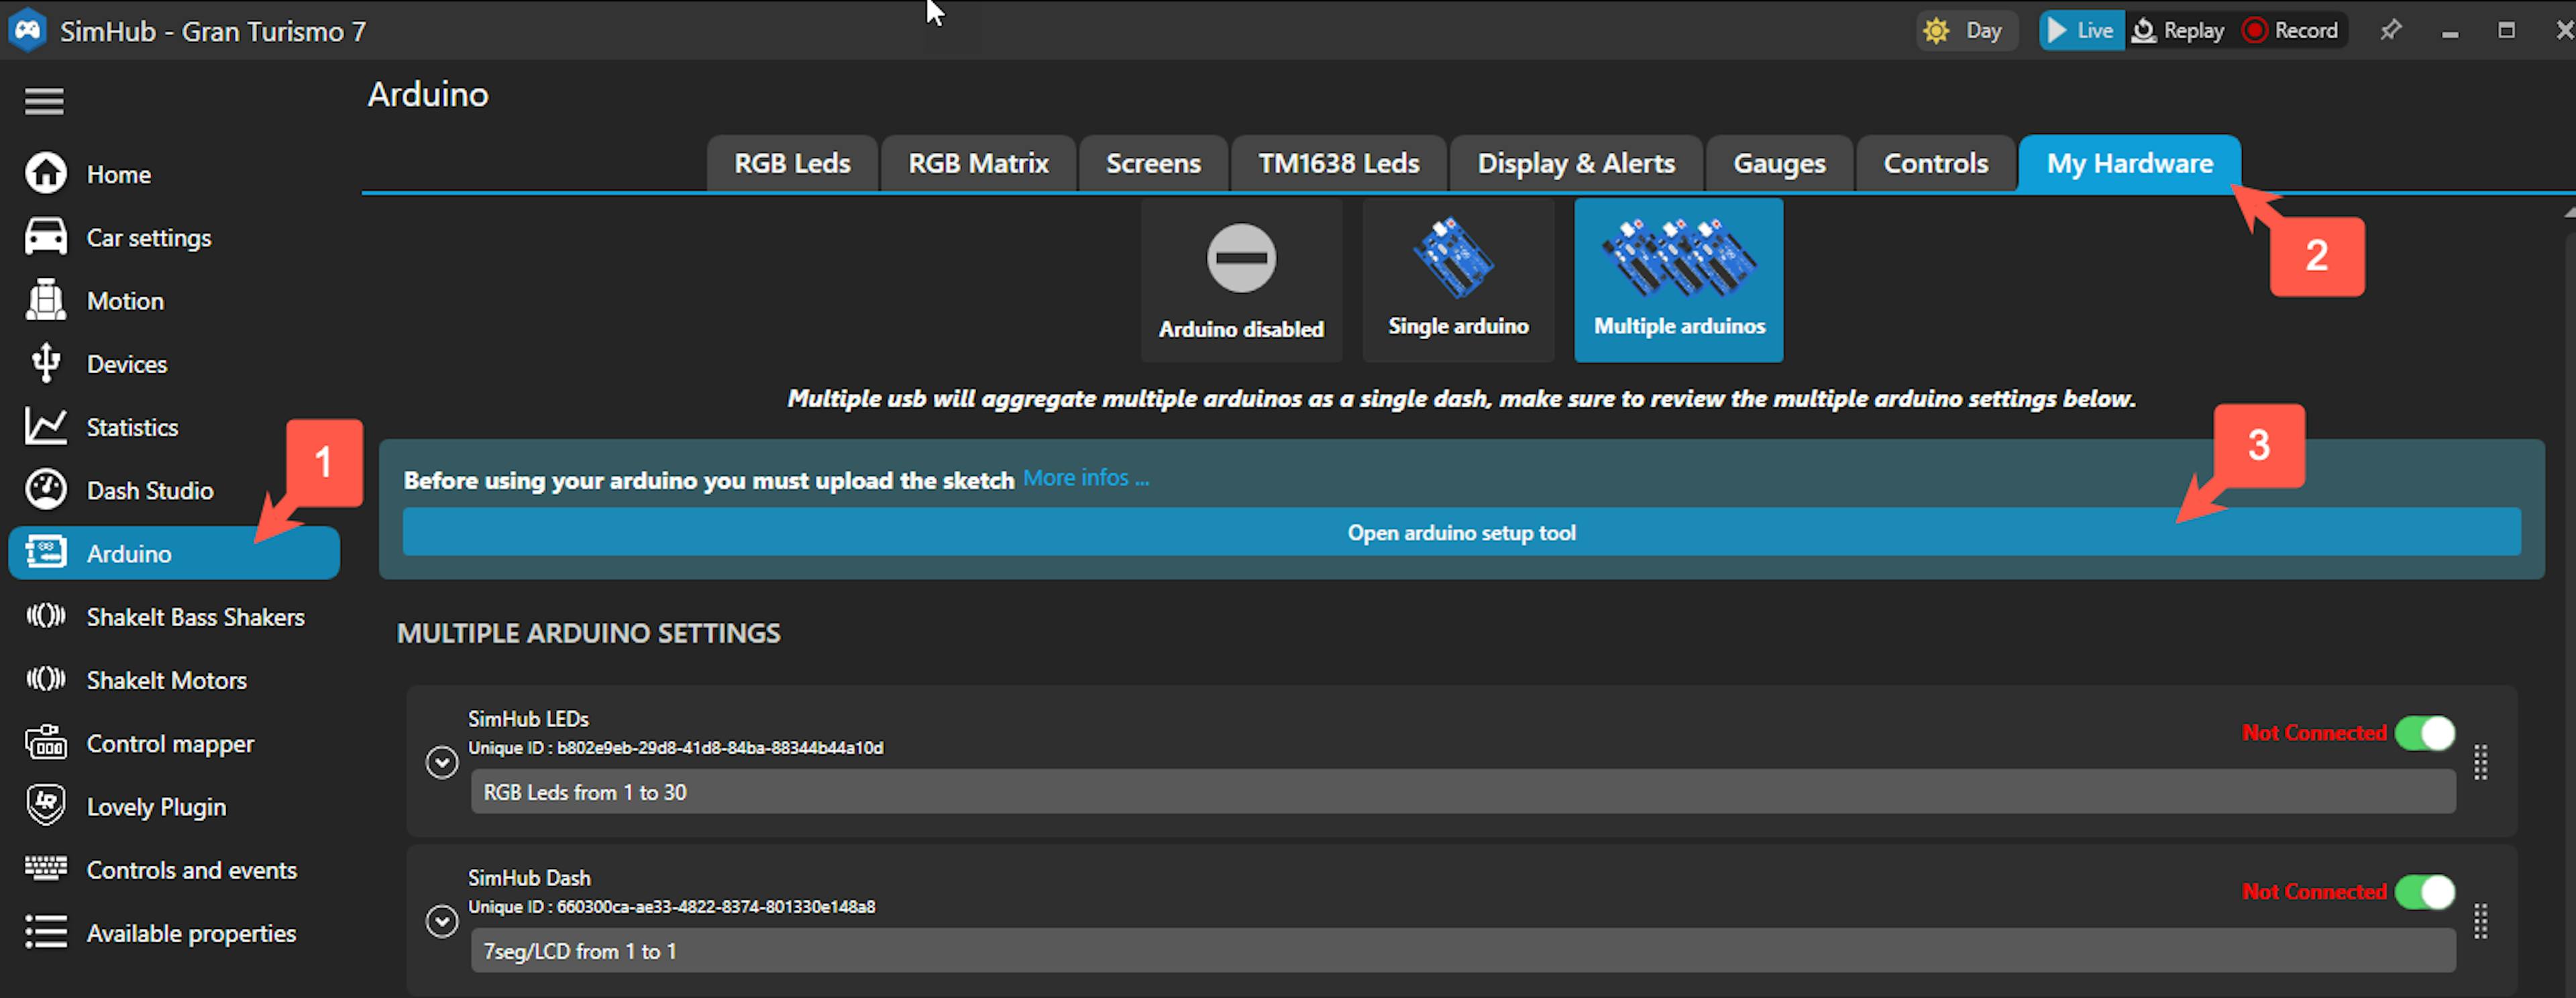Select the Arduino sidebar item
The image size is (2576, 998).
174,553
